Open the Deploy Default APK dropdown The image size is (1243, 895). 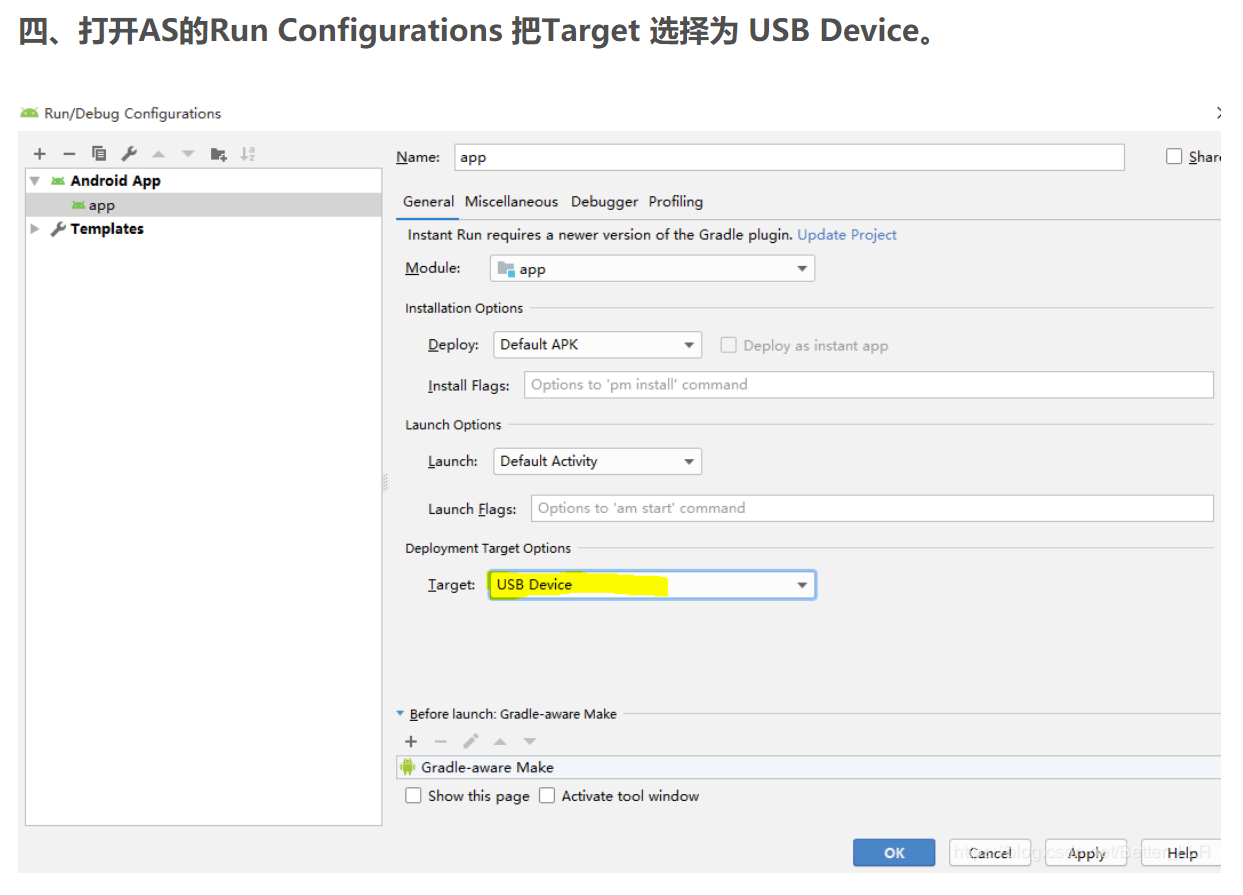(x=598, y=345)
